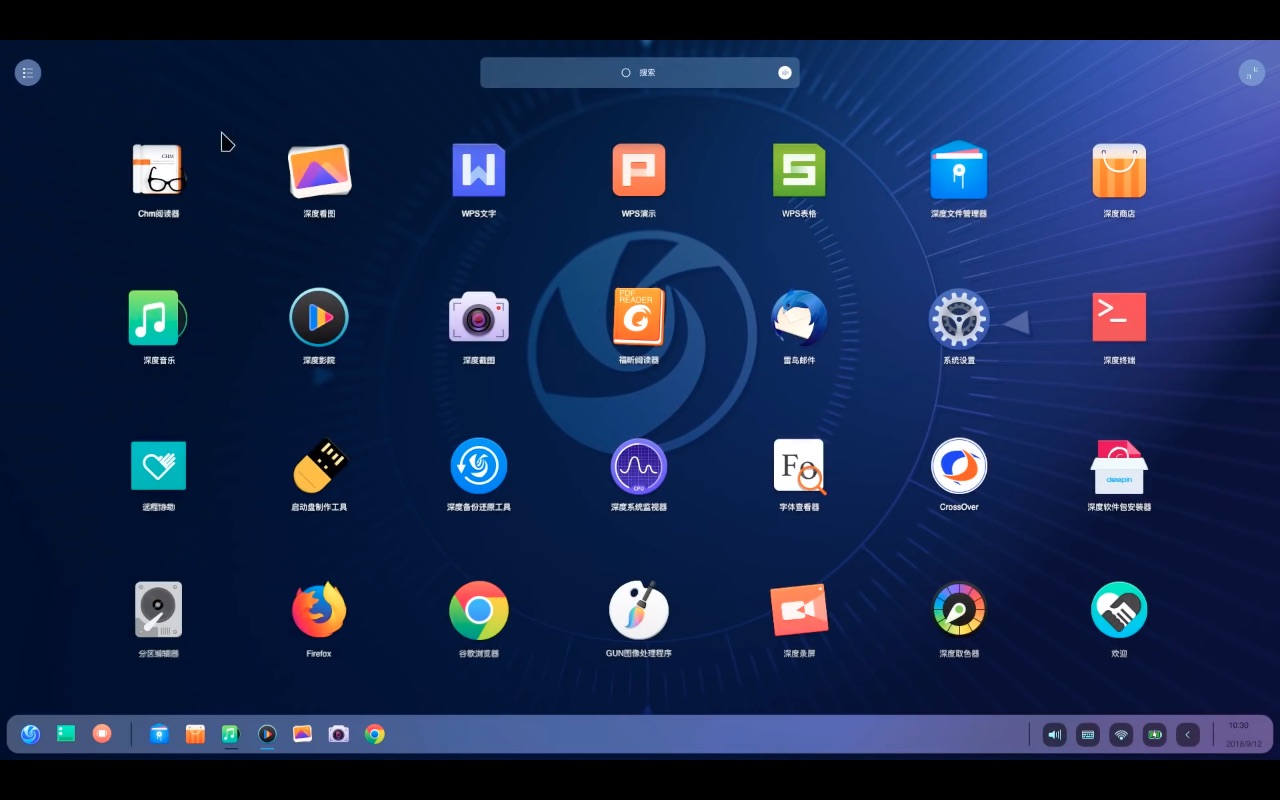This screenshot has height=800, width=1280.
Task: Launch 分区编辑器 partition editor
Action: pyautogui.click(x=159, y=610)
